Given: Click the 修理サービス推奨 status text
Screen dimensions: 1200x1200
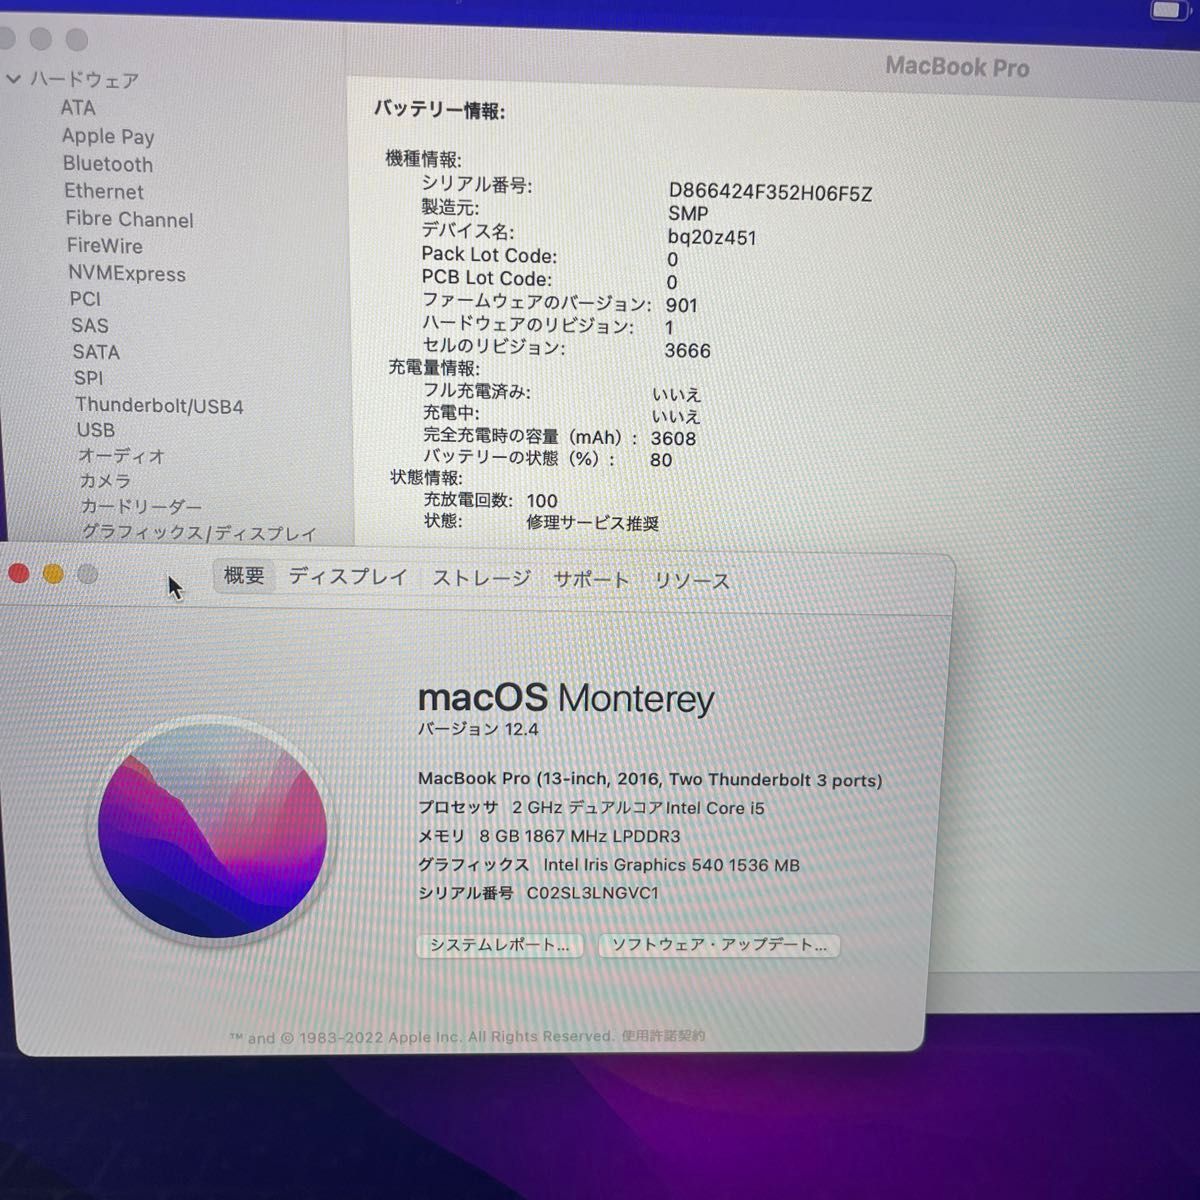Looking at the screenshot, I should [593, 523].
